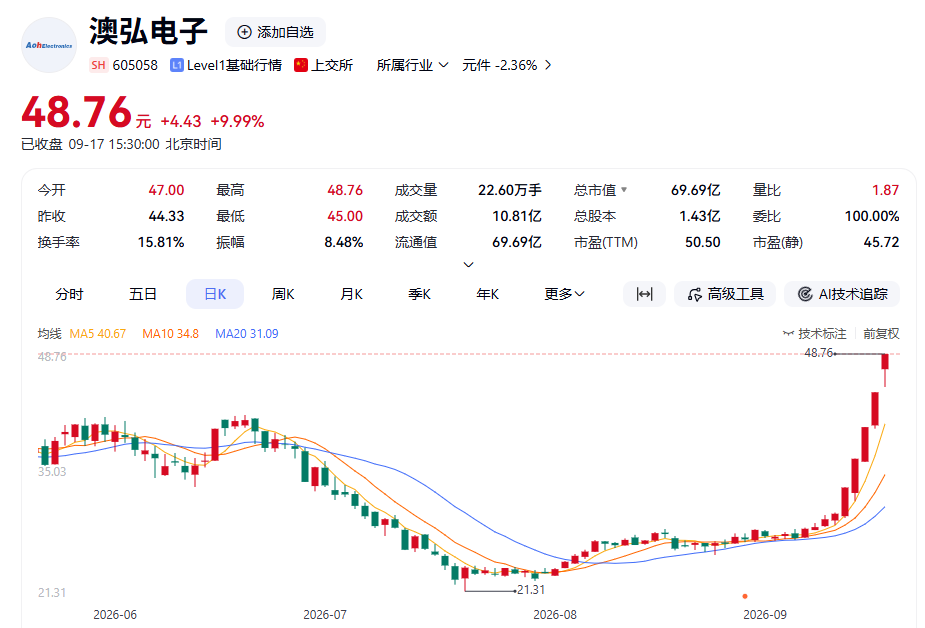
Task: Select the 年K tab
Action: point(487,294)
